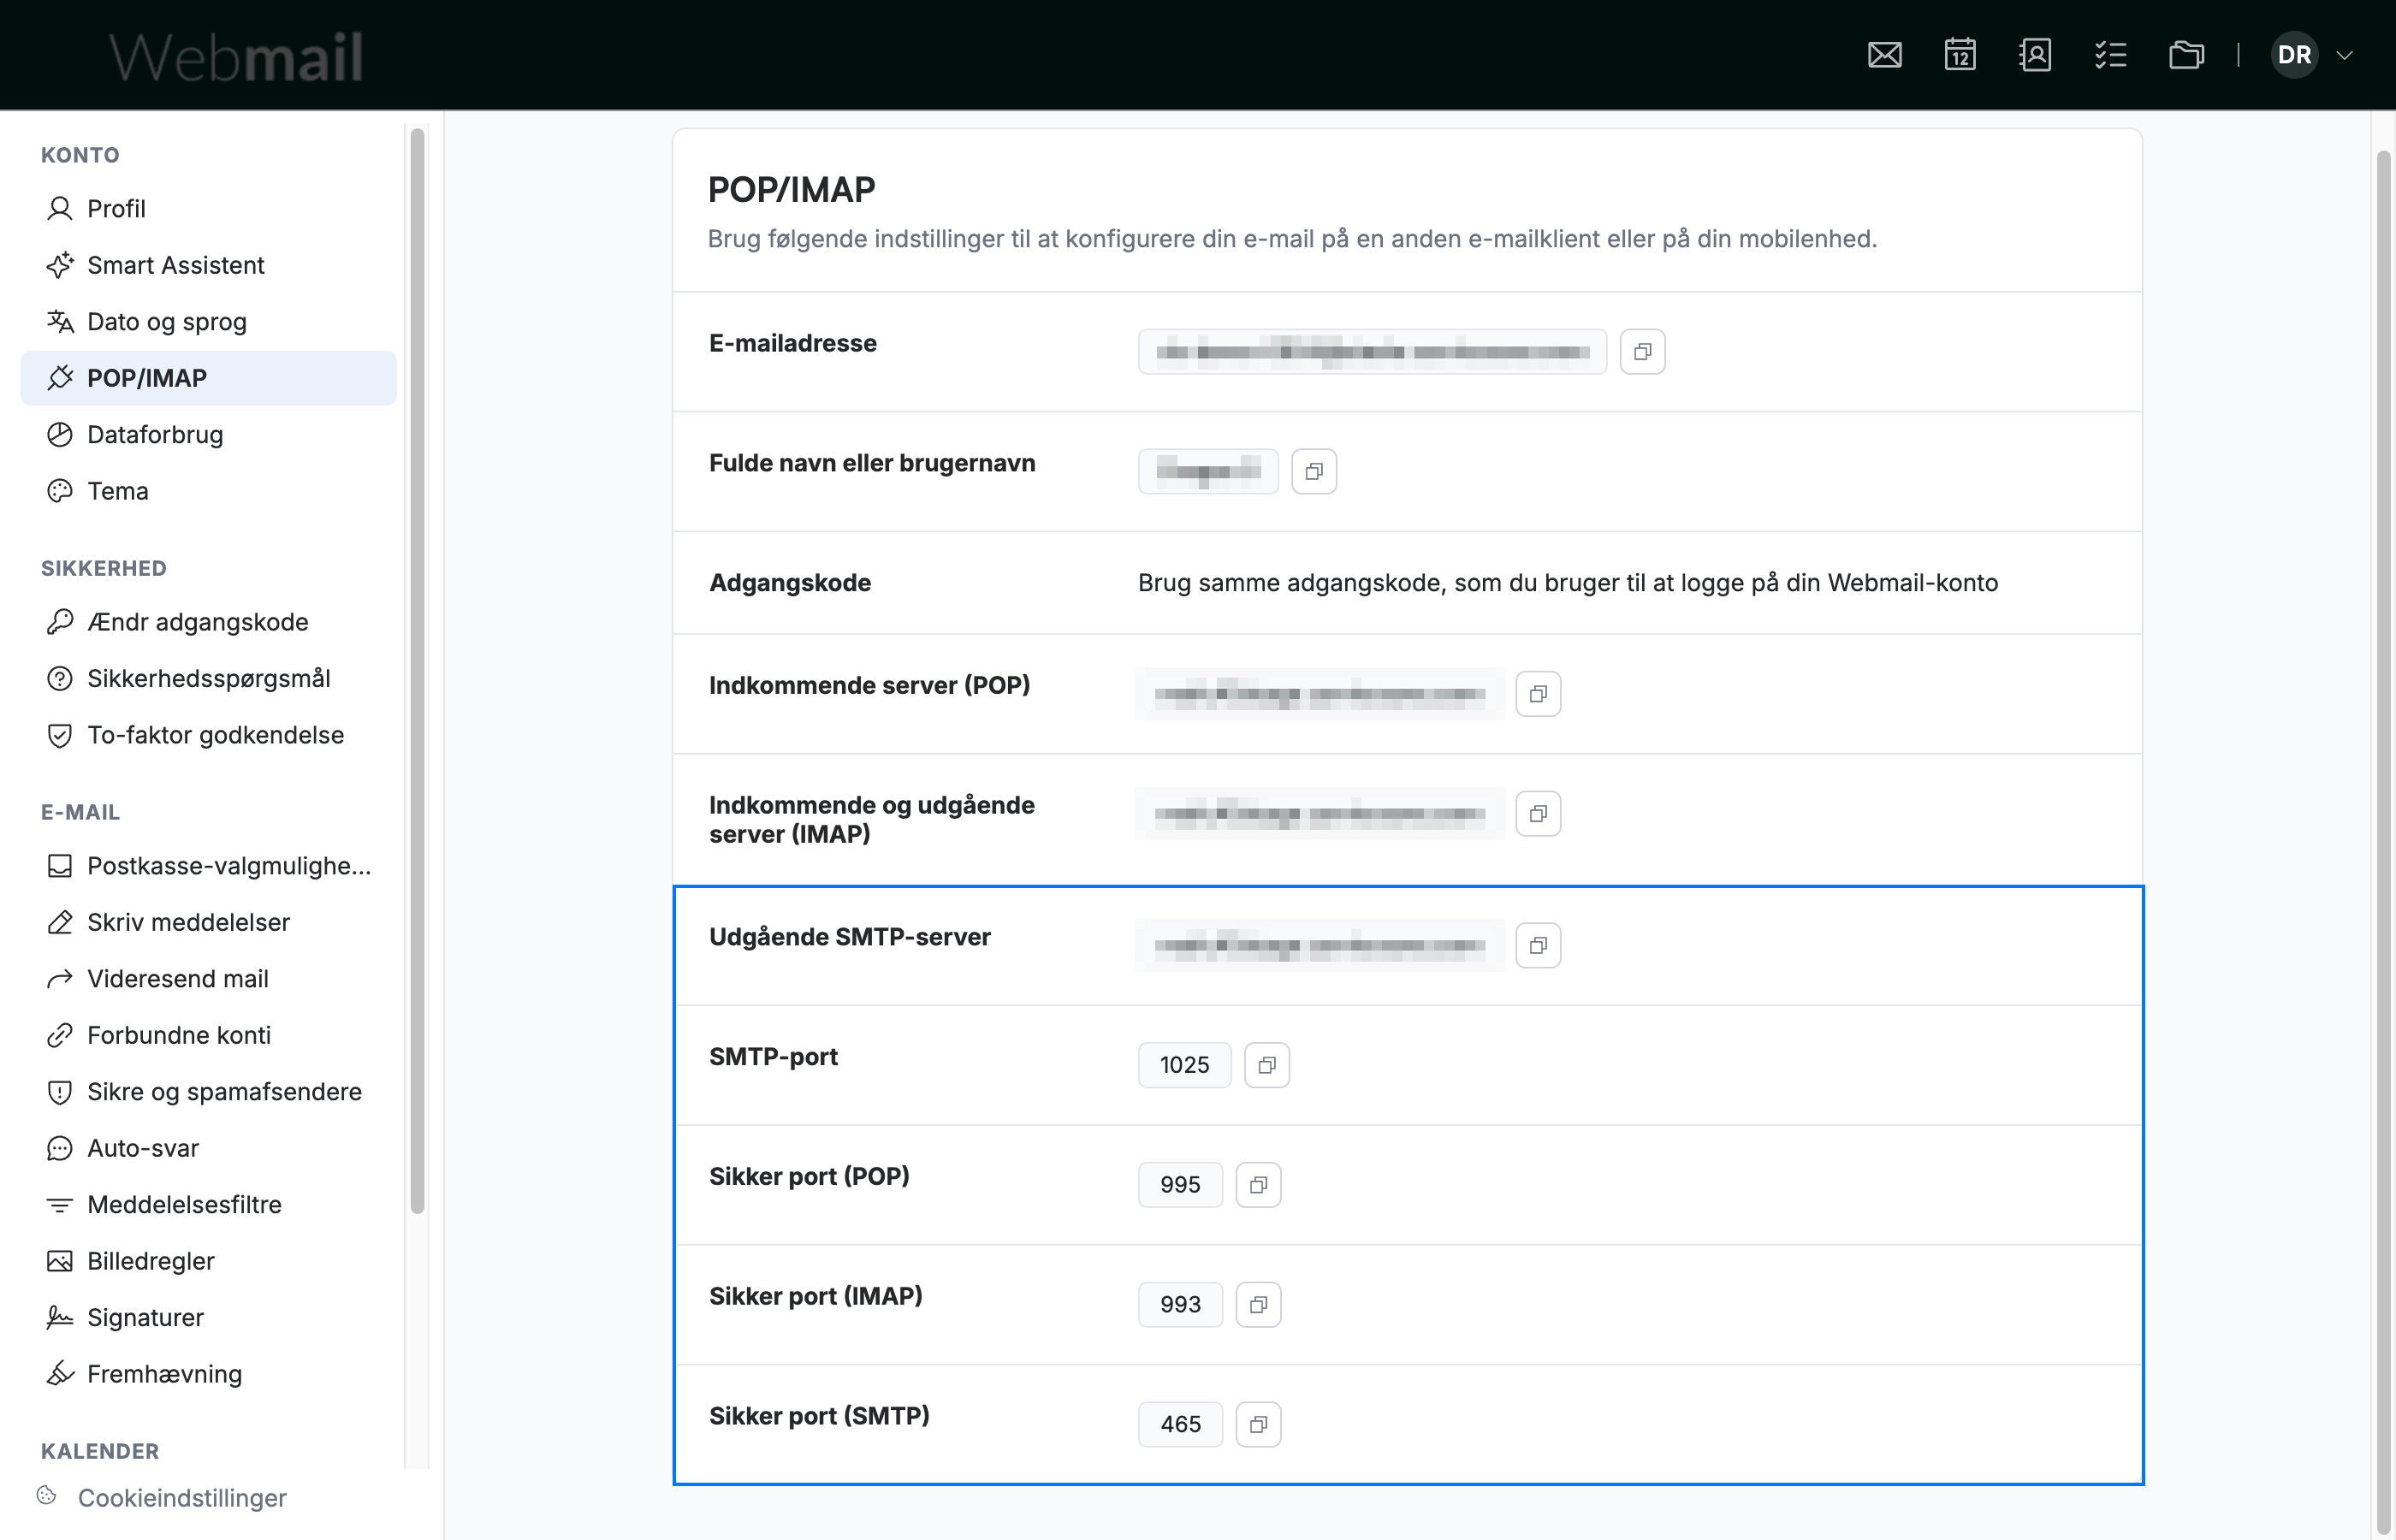Open Auto-svar settings
This screenshot has height=1540, width=2396.
pyautogui.click(x=208, y=1148)
